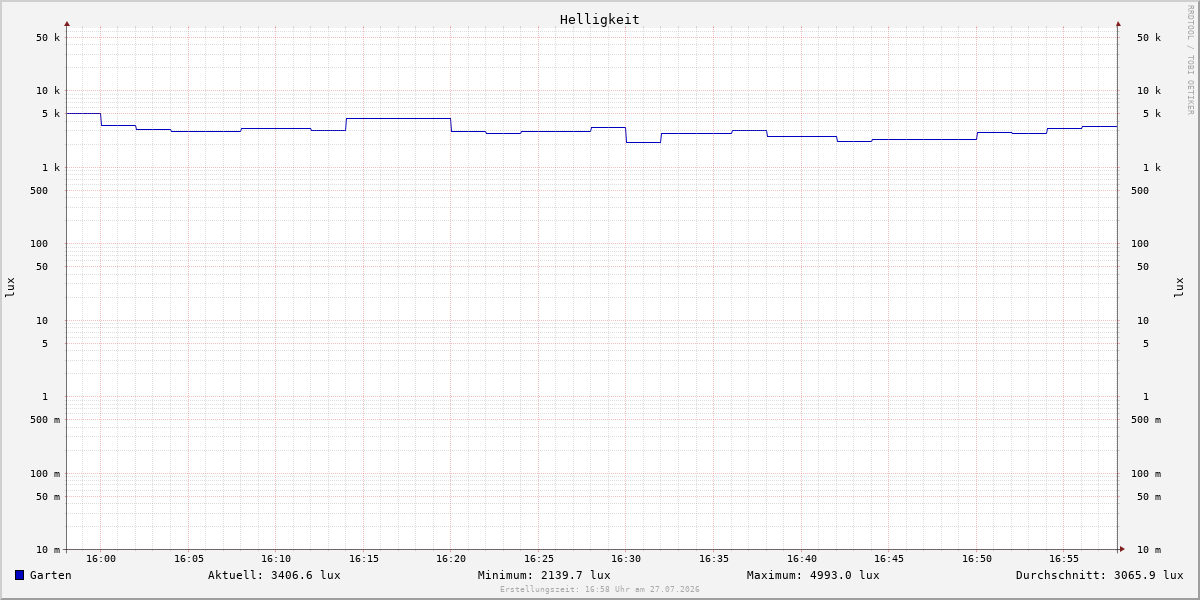The width and height of the screenshot is (1200, 600).
Task: Select the Garten legend label
Action: tap(51, 575)
